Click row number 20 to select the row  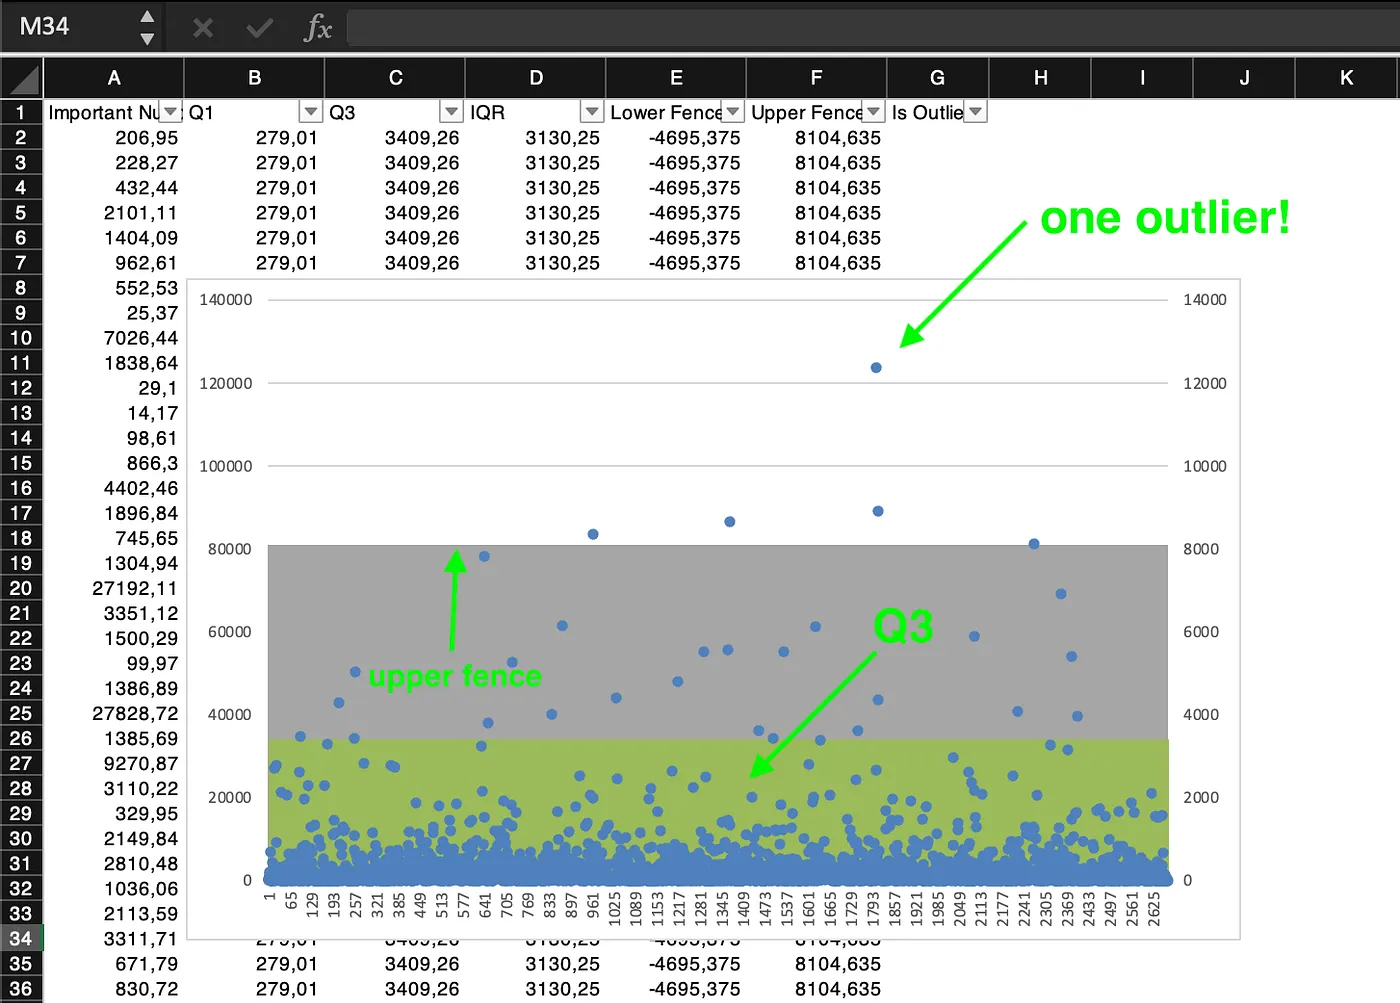(x=21, y=588)
